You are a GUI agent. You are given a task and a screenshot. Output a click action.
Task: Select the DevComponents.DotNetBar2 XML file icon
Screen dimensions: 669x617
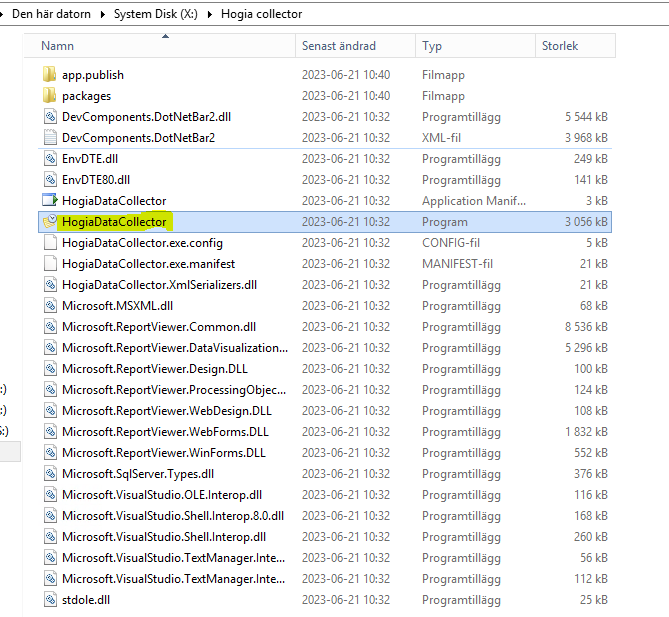[x=51, y=138]
